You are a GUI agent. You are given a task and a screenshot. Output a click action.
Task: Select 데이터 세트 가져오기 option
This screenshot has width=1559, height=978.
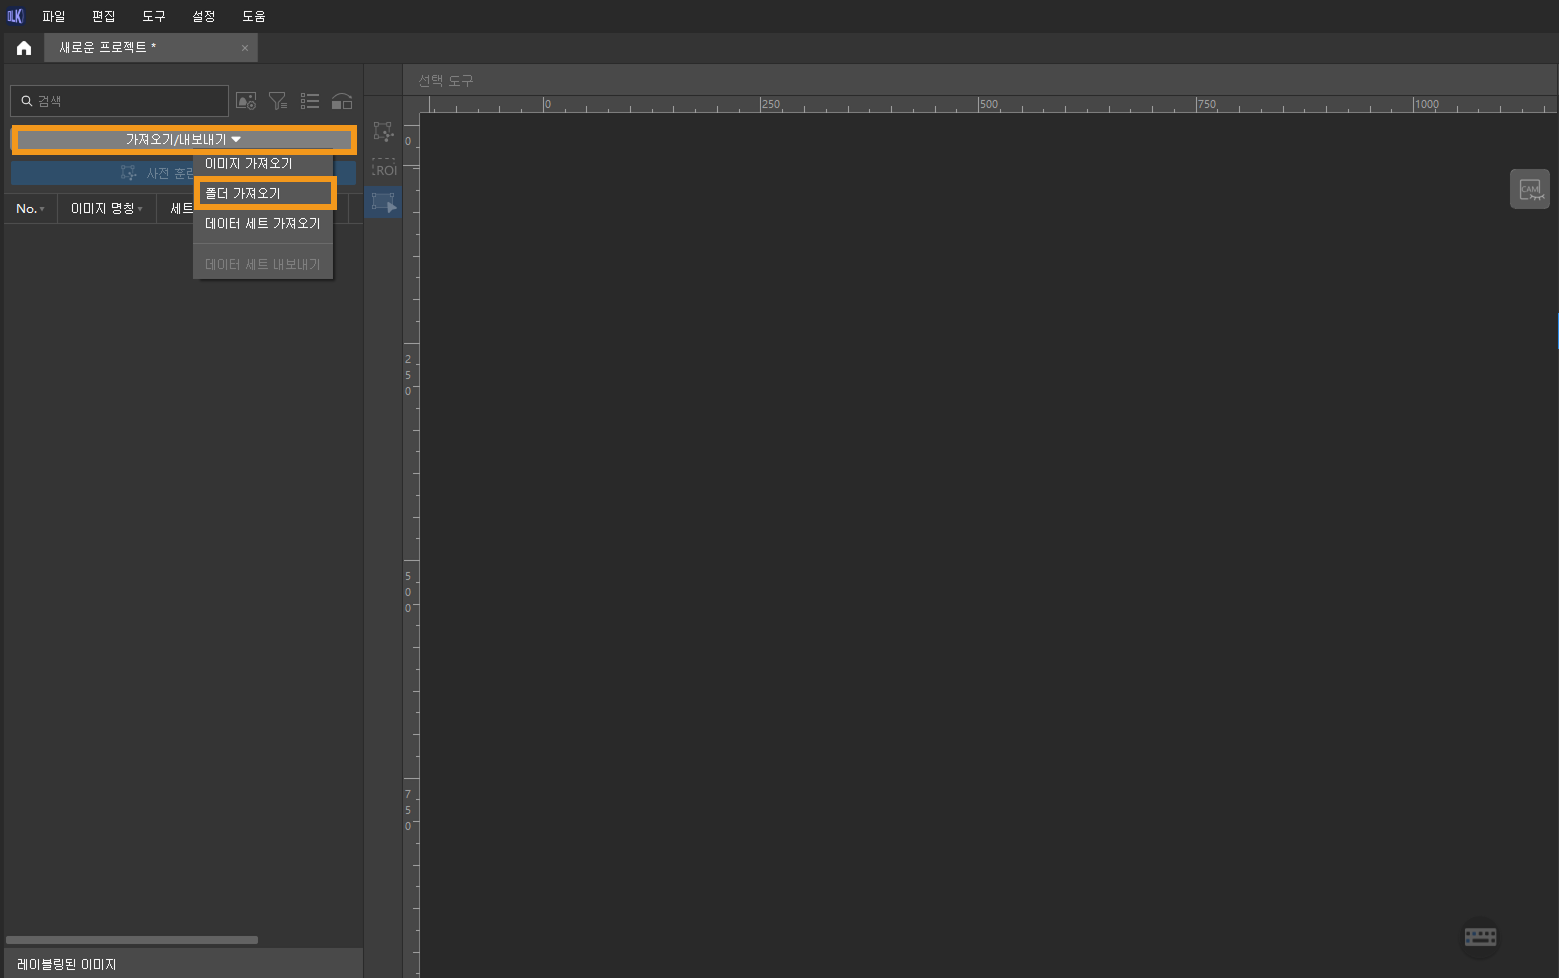click(x=262, y=224)
